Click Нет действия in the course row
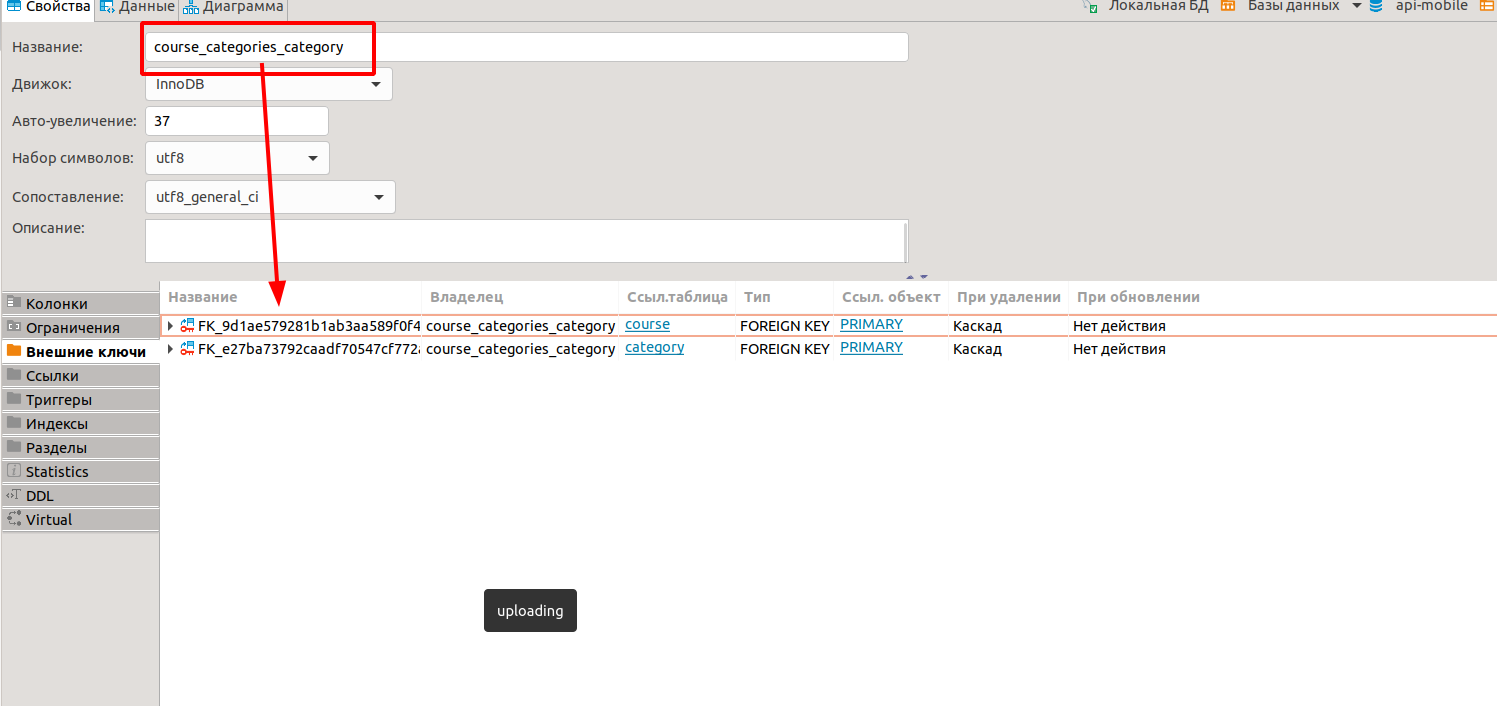The height and width of the screenshot is (706, 1497). 1119,326
